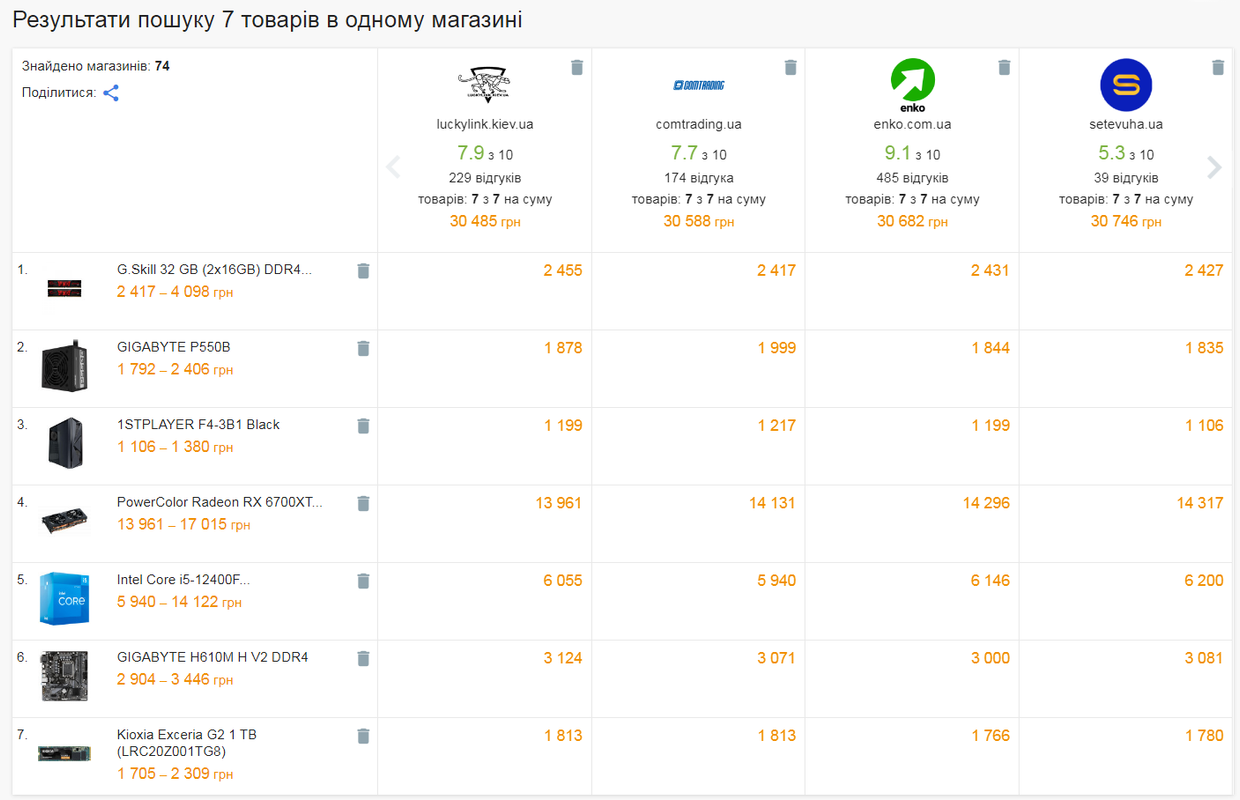
Task: Click Radeon price 14 296 at enko
Action: pos(986,503)
